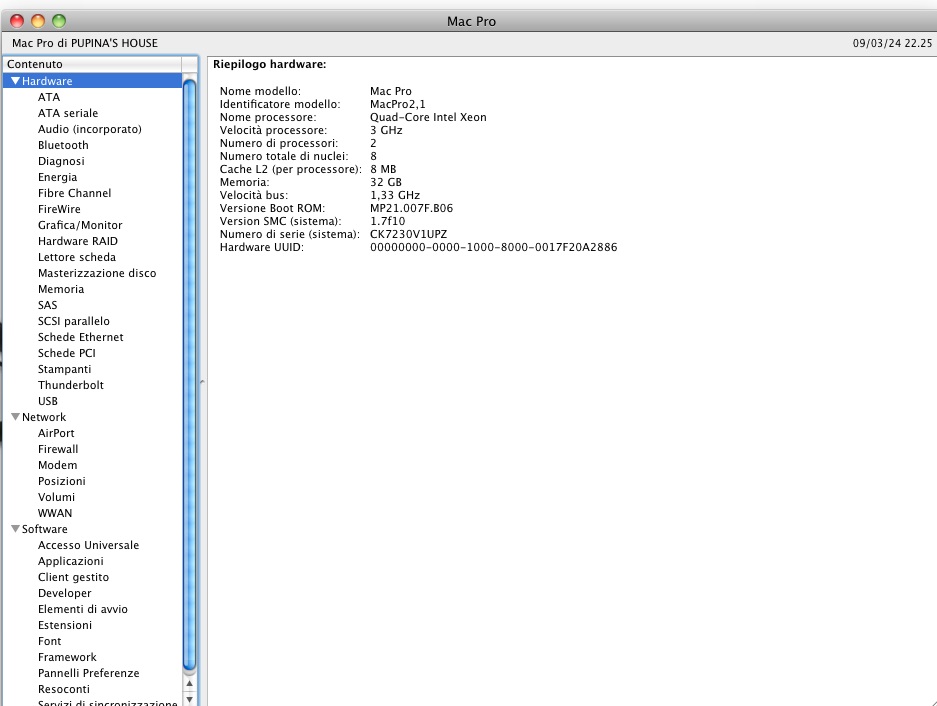937x706 pixels.
Task: Click the green zoom window button
Action: click(x=59, y=20)
